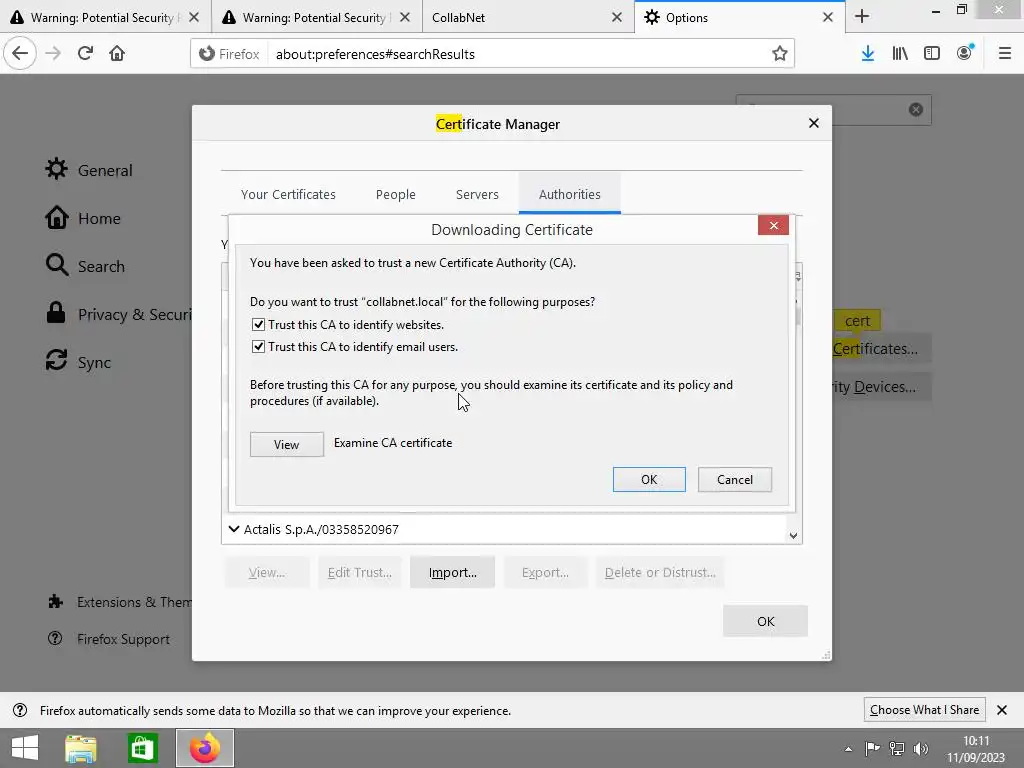Image resolution: width=1024 pixels, height=768 pixels.
Task: Switch to Servers tab
Action: (x=477, y=194)
